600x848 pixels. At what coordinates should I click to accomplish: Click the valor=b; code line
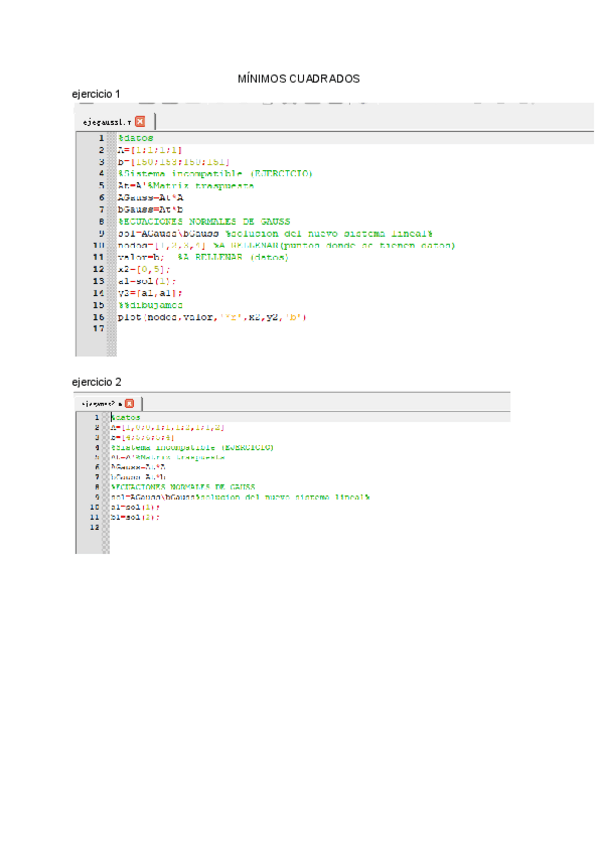138,257
